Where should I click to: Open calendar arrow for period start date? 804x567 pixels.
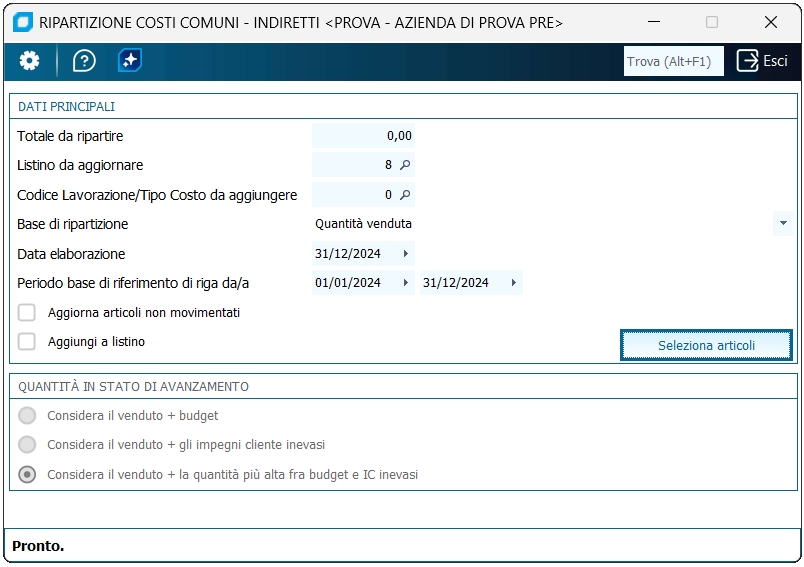click(x=406, y=282)
